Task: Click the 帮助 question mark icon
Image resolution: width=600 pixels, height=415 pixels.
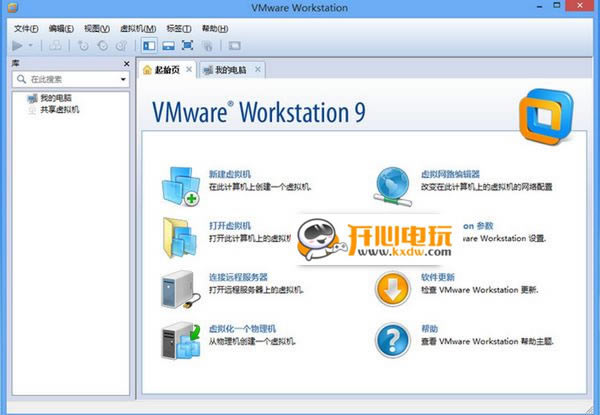Action: pos(392,340)
